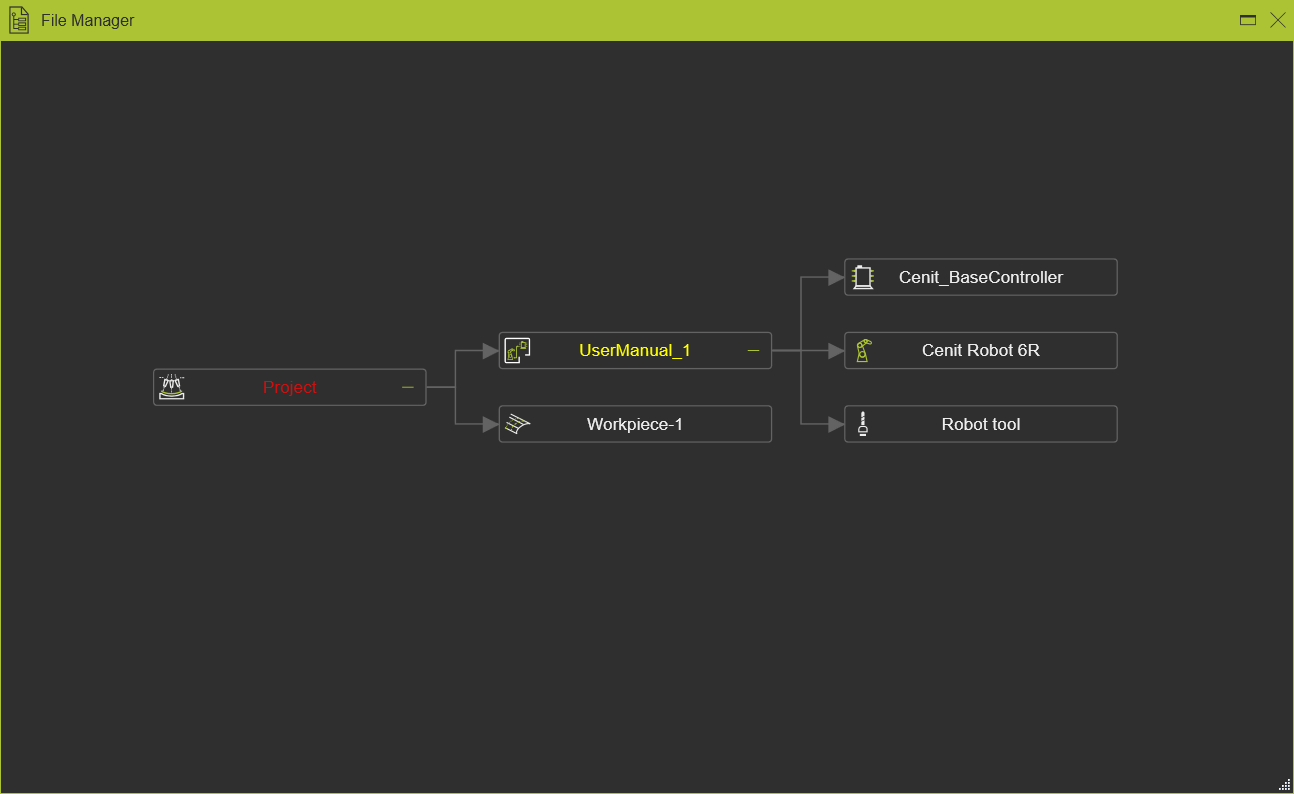The image size is (1294, 794).
Task: Select the Cenit_BaseController node
Action: point(991,277)
